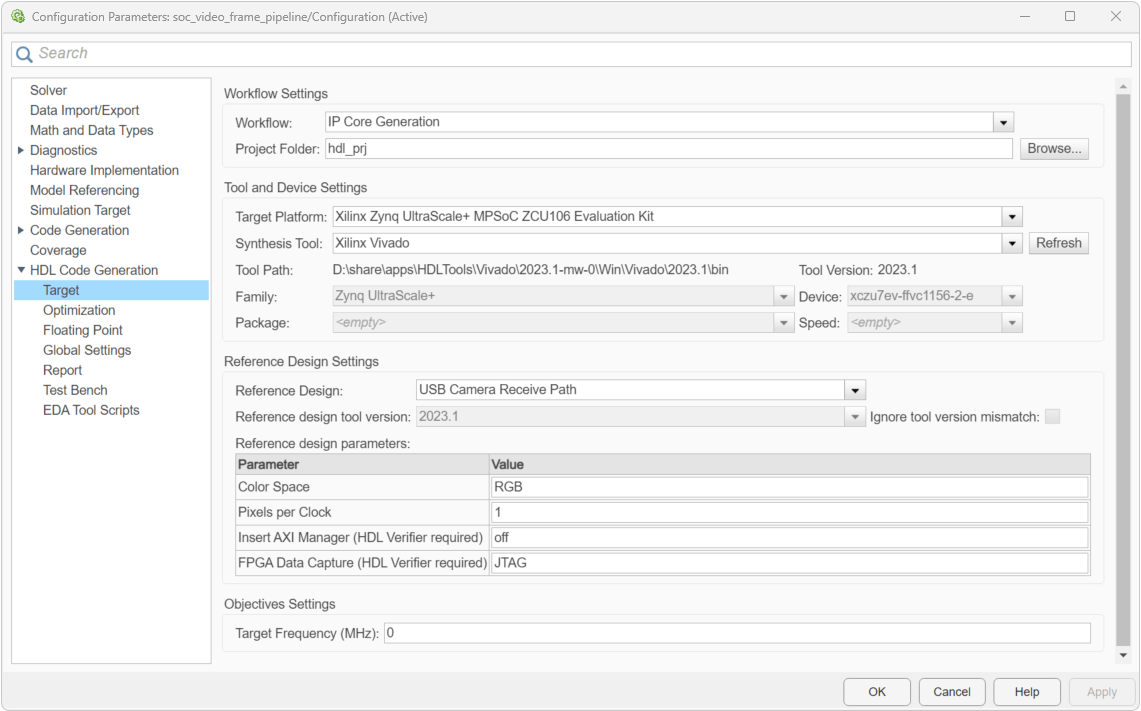Click the Color Space value field

[x=788, y=487]
